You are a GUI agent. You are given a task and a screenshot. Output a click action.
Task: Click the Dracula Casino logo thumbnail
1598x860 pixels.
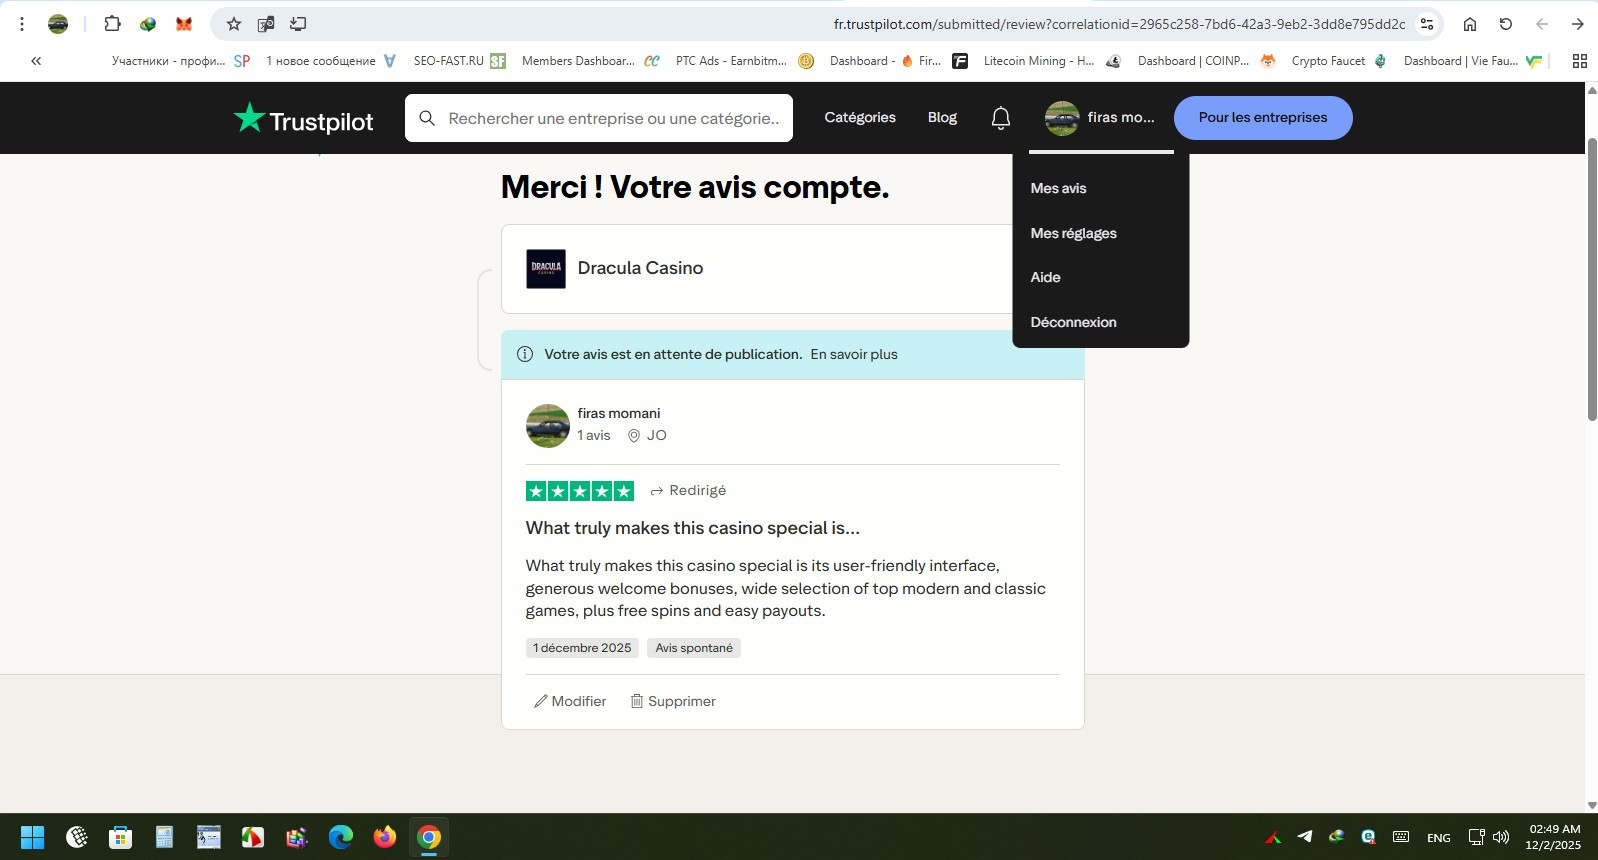point(546,269)
